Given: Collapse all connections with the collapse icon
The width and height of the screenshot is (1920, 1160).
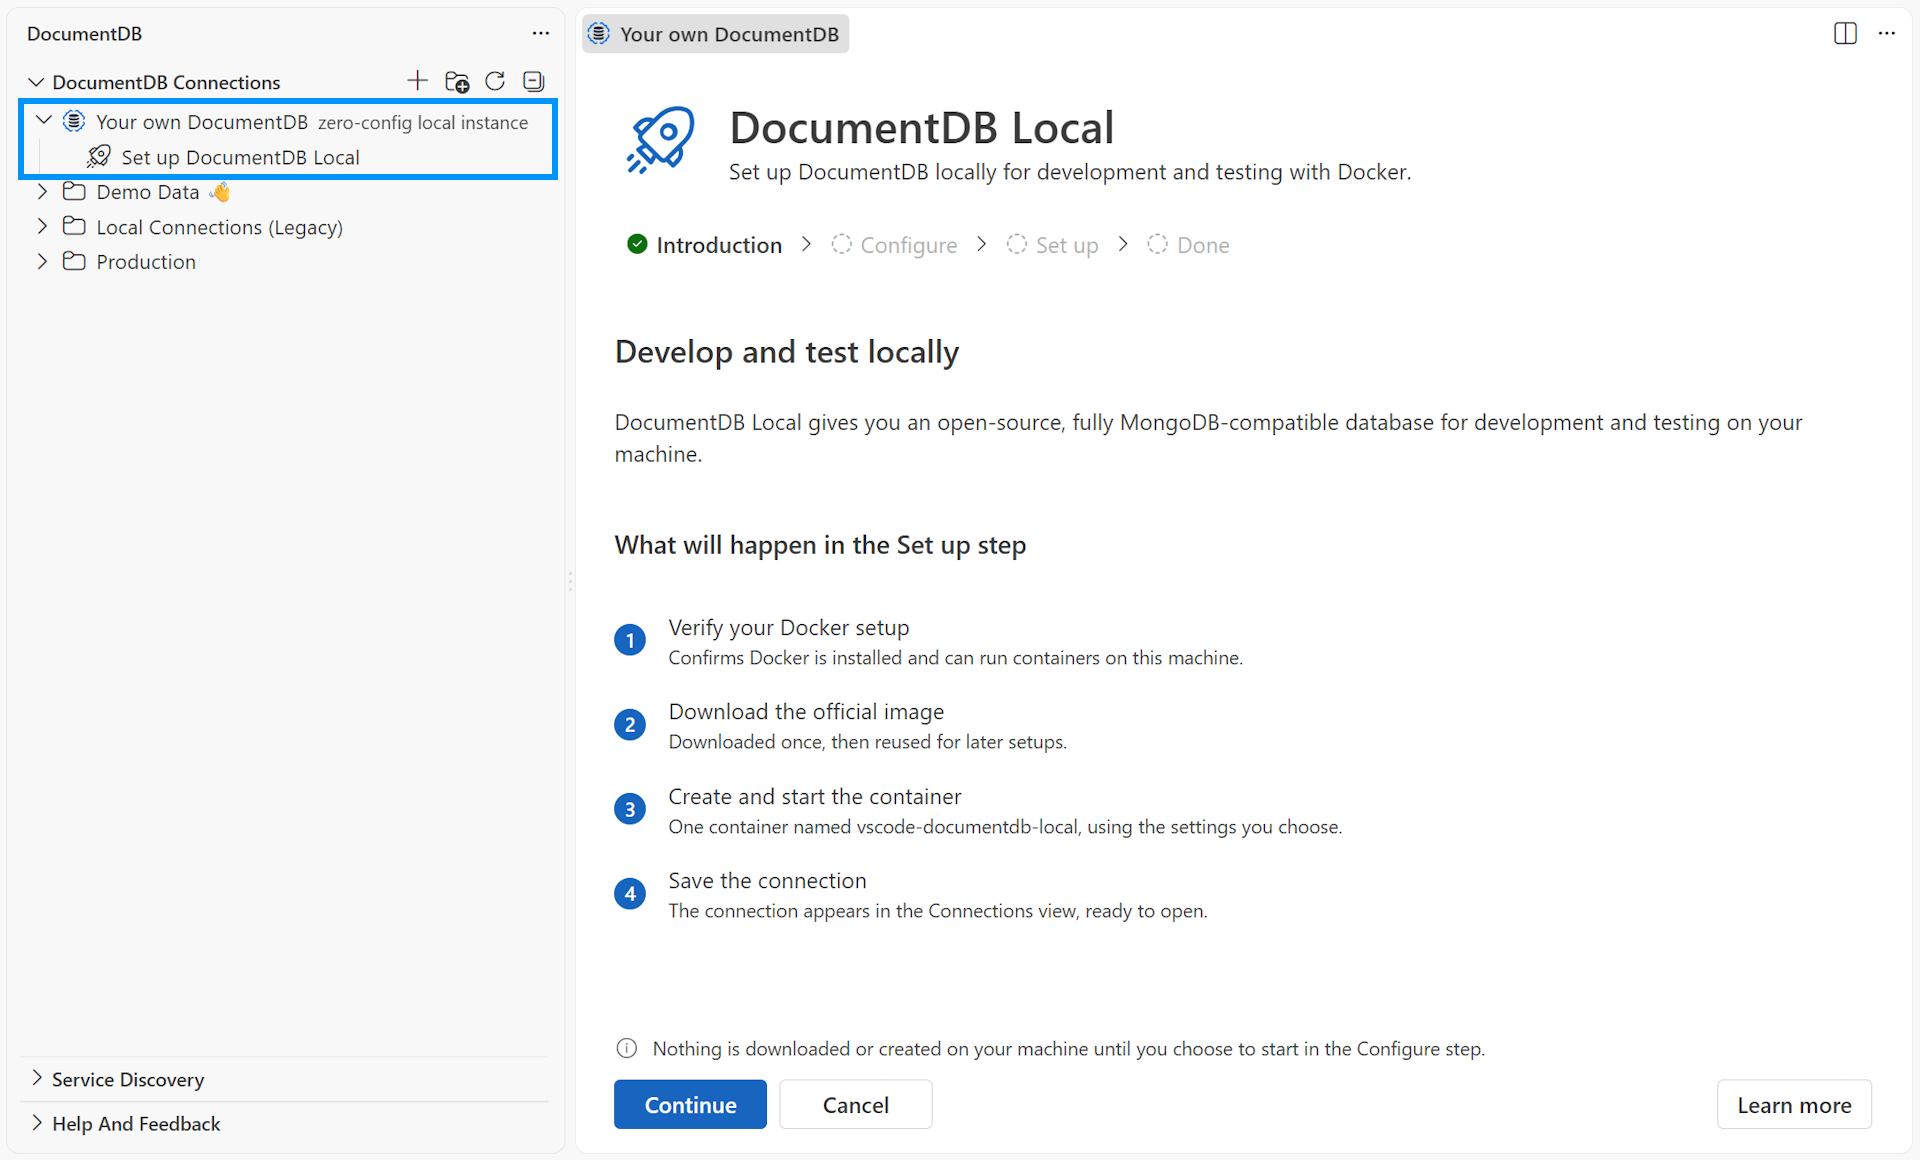Looking at the screenshot, I should coord(534,81).
